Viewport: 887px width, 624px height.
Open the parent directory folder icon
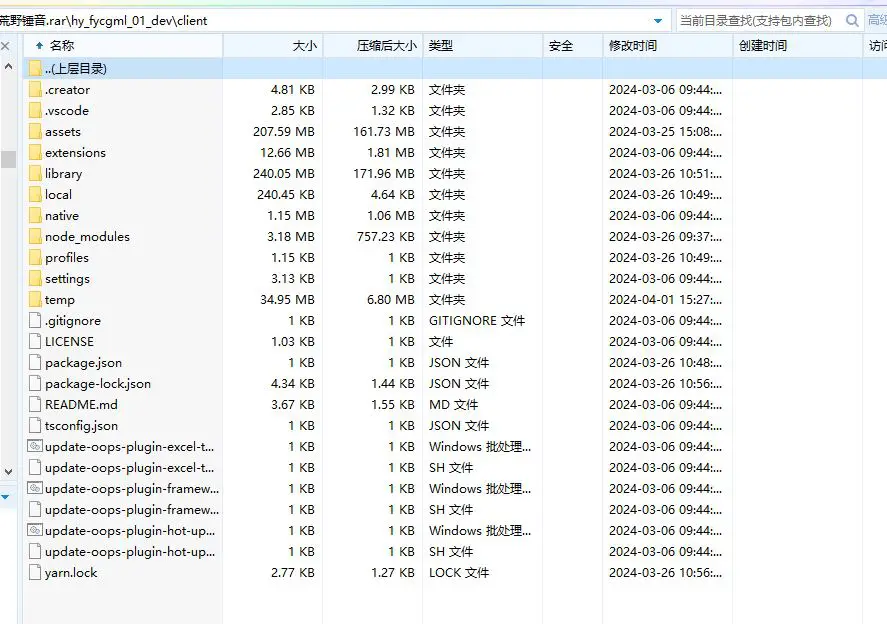pos(35,68)
